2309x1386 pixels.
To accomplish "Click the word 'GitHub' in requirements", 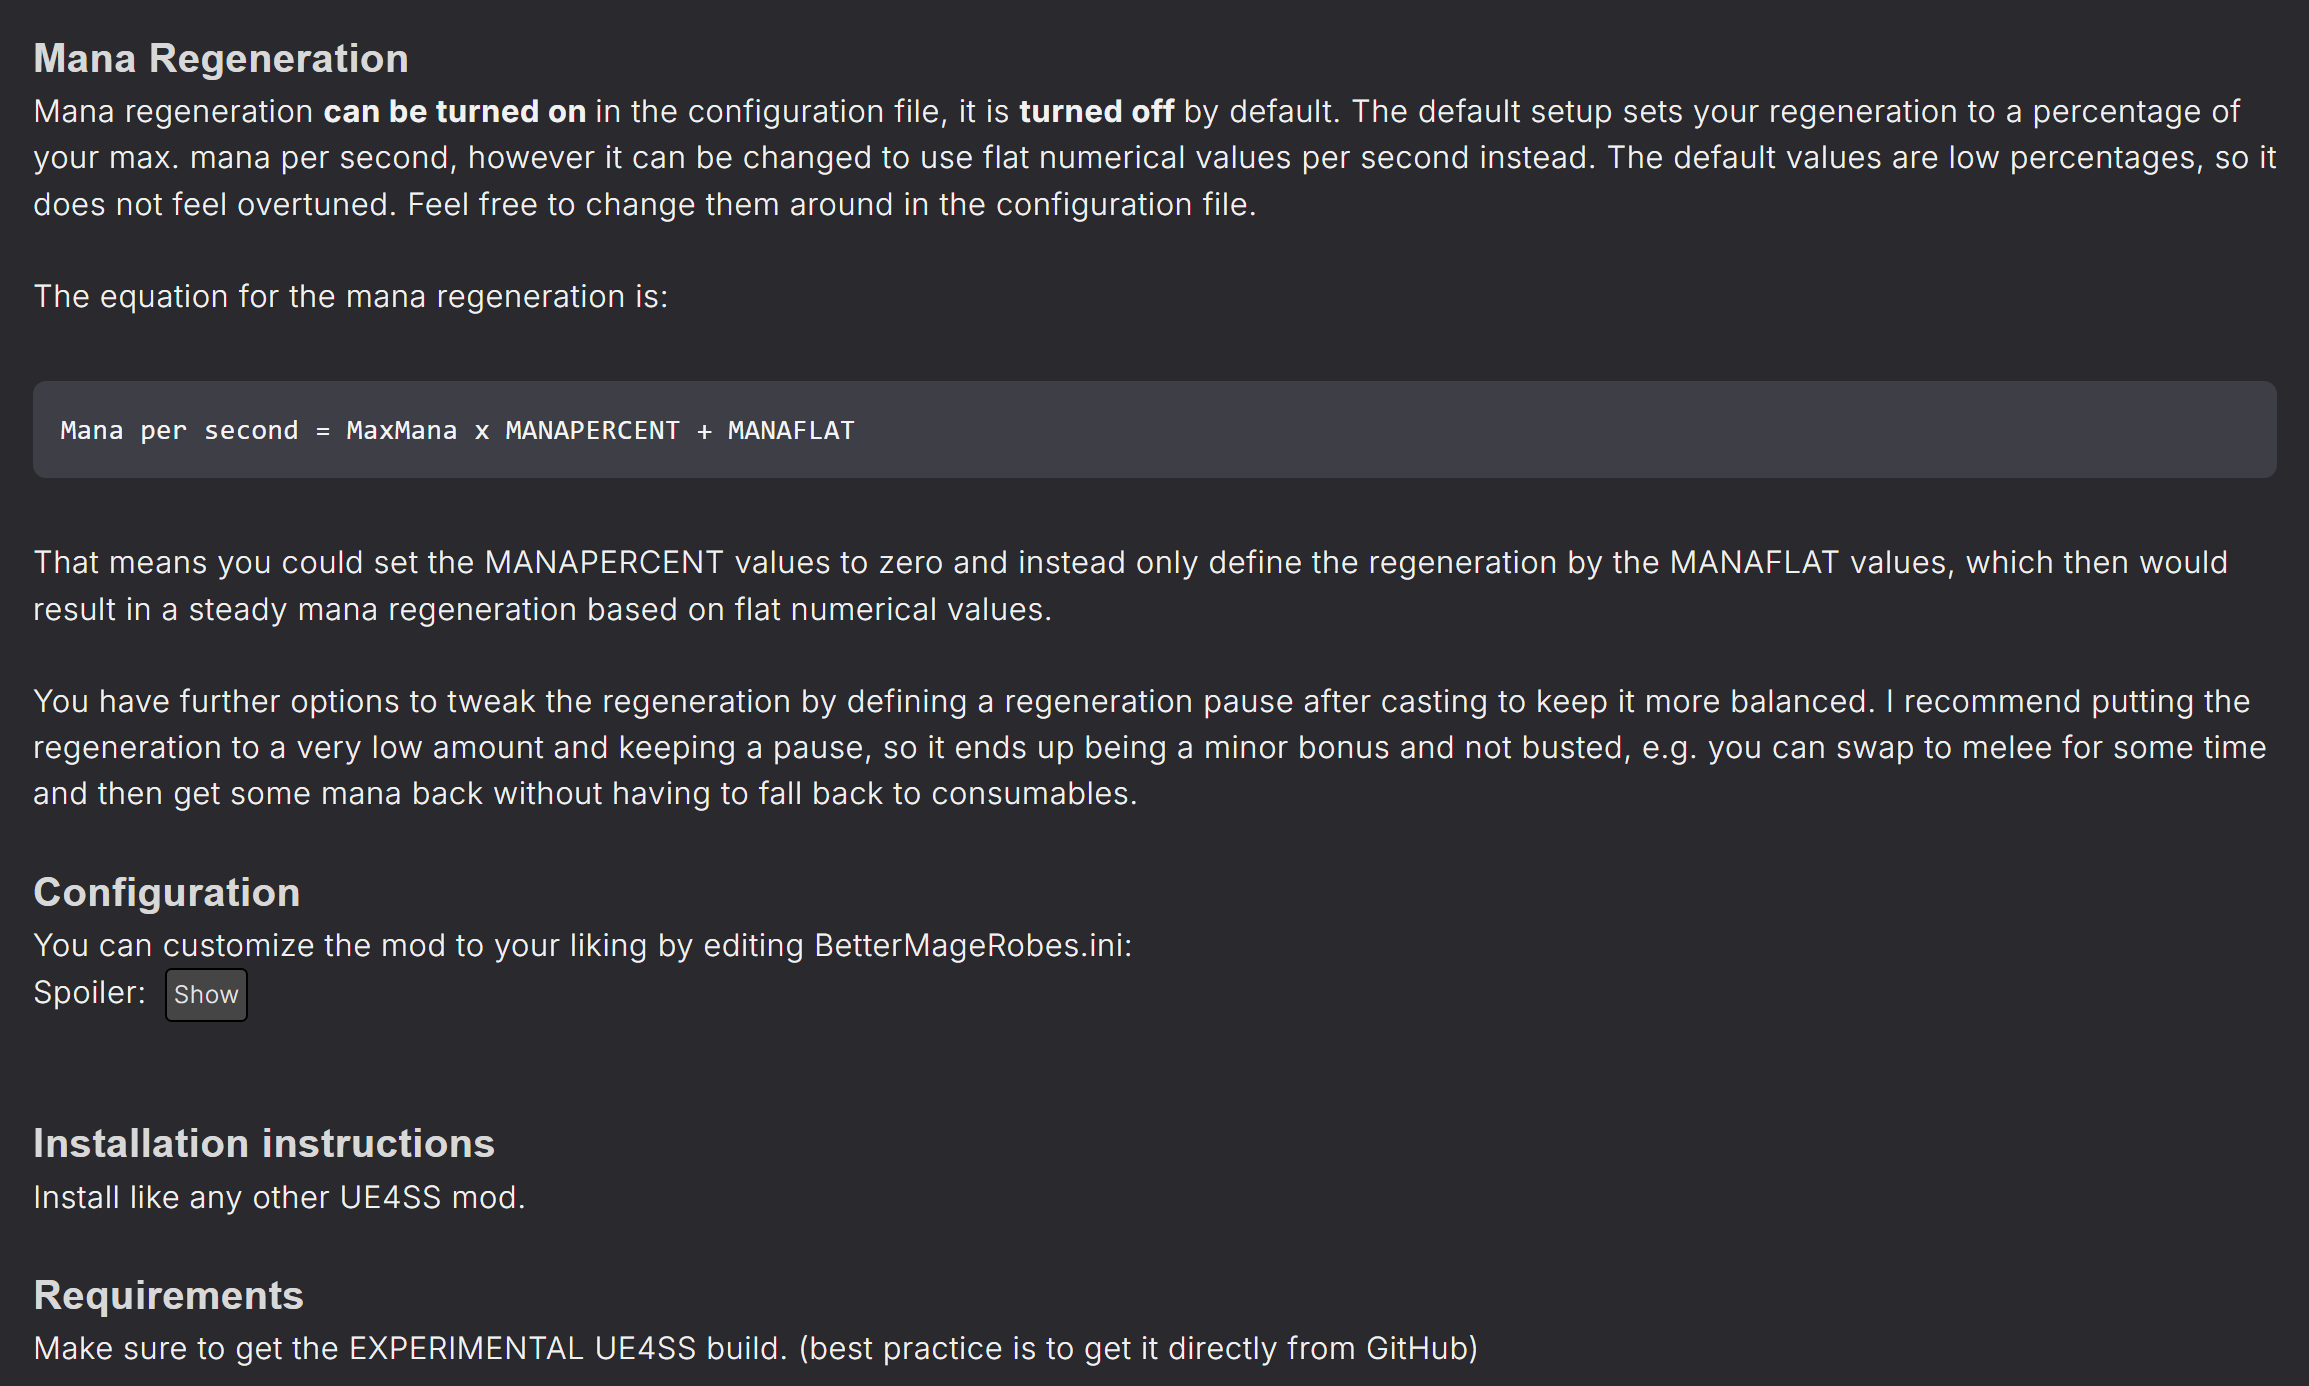I will (x=1417, y=1348).
